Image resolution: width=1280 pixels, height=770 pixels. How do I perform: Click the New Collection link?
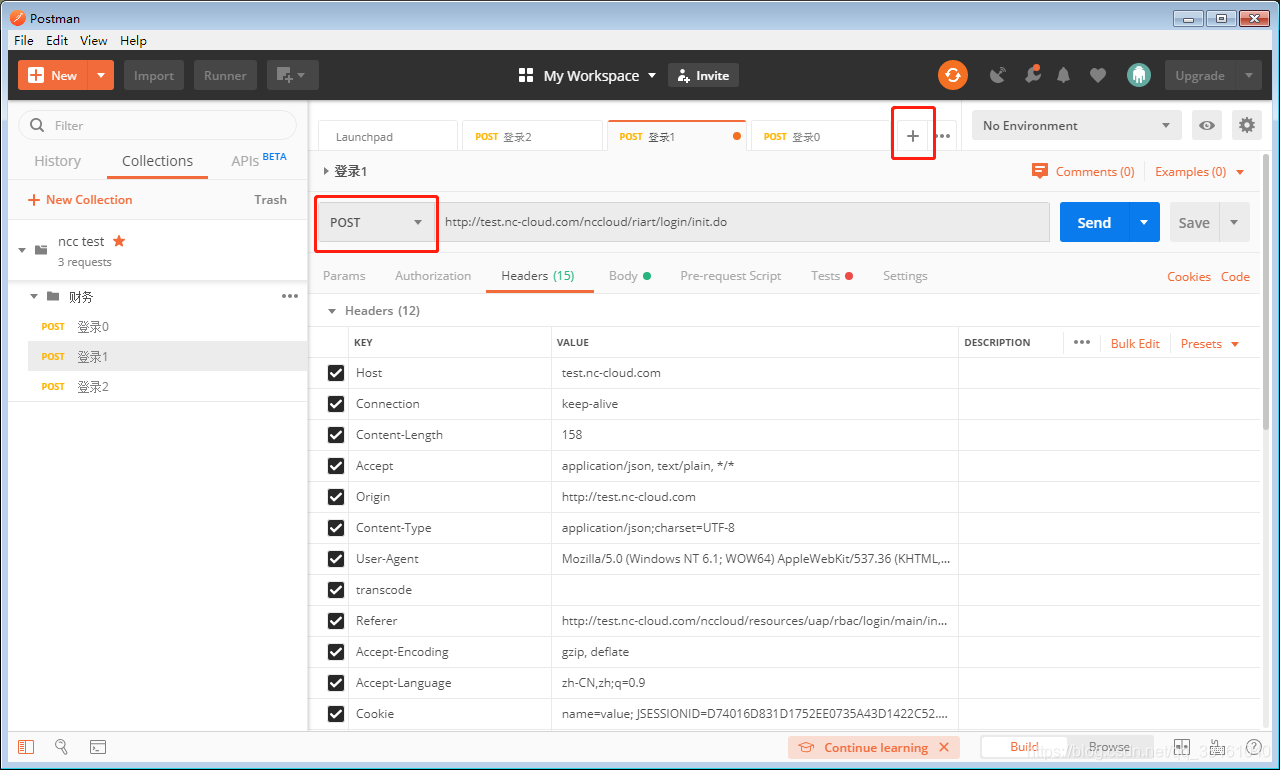80,200
